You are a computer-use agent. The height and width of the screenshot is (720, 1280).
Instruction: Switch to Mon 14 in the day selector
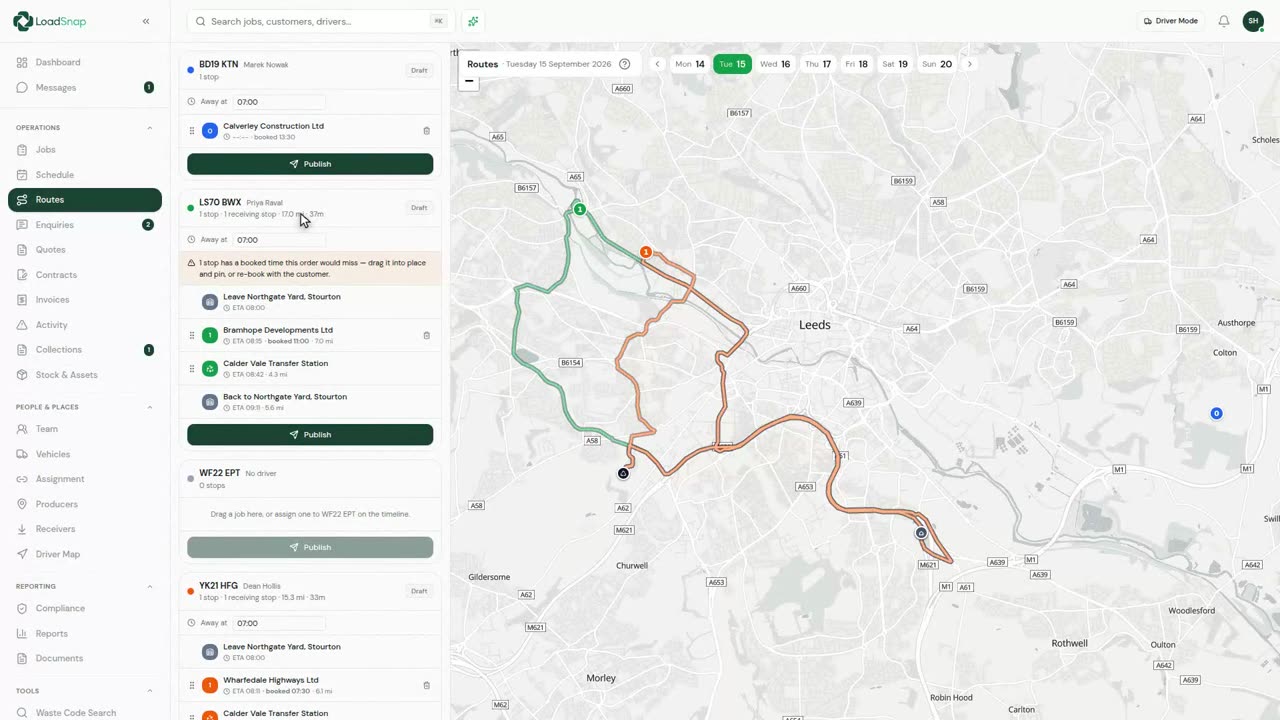click(690, 64)
